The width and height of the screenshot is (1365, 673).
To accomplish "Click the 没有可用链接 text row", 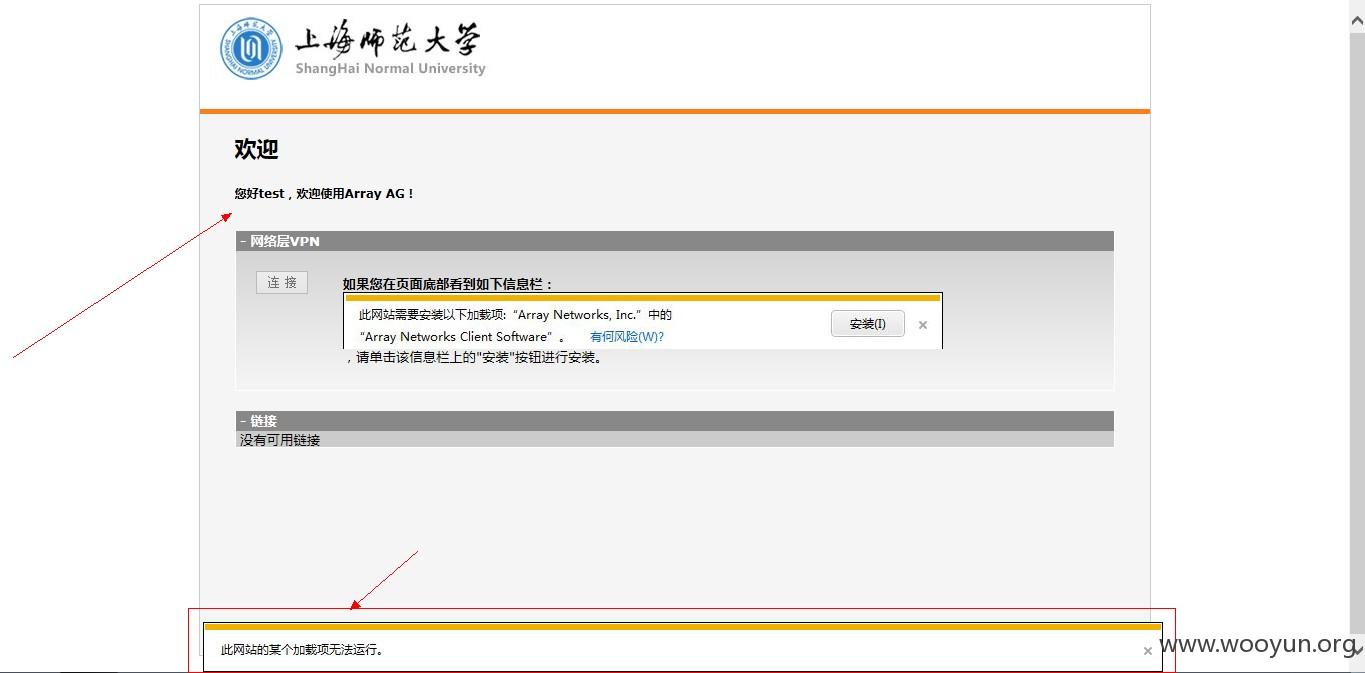I will click(675, 440).
